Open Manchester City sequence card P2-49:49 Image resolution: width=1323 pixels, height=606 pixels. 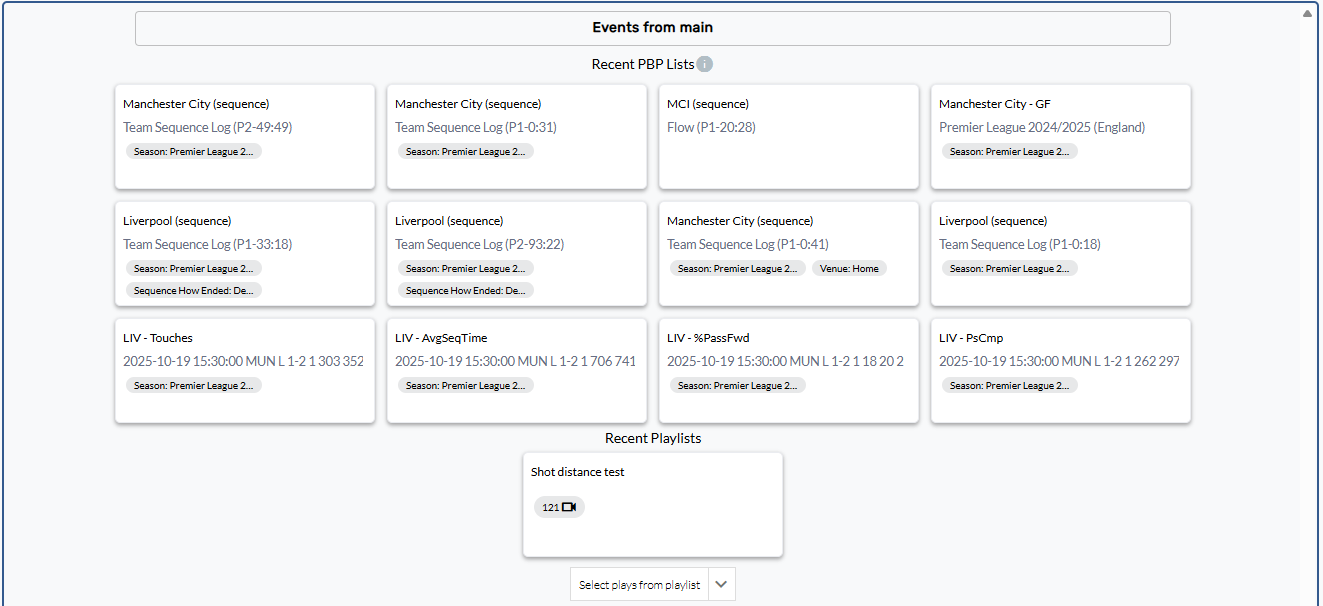[x=245, y=136]
